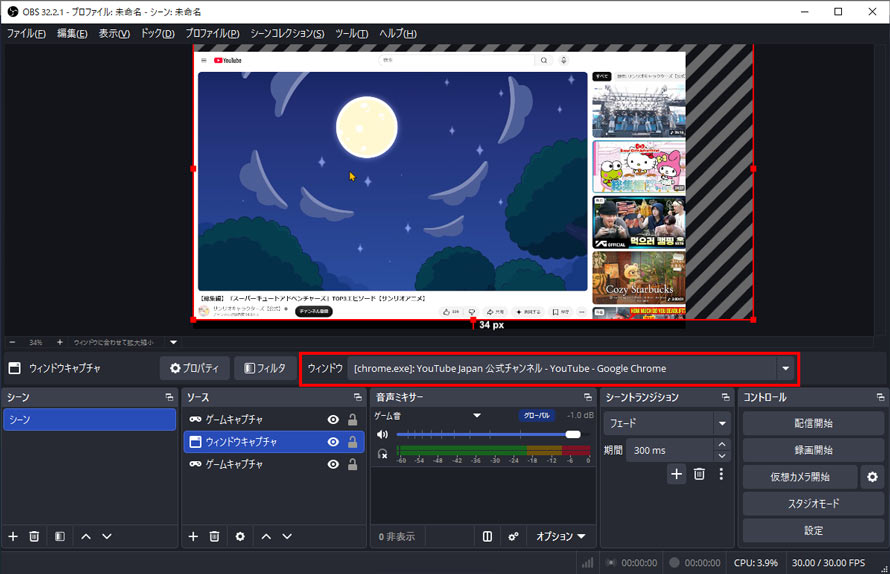Click the 期間 300 ms input field
The height and width of the screenshot is (574, 890).
pos(670,450)
